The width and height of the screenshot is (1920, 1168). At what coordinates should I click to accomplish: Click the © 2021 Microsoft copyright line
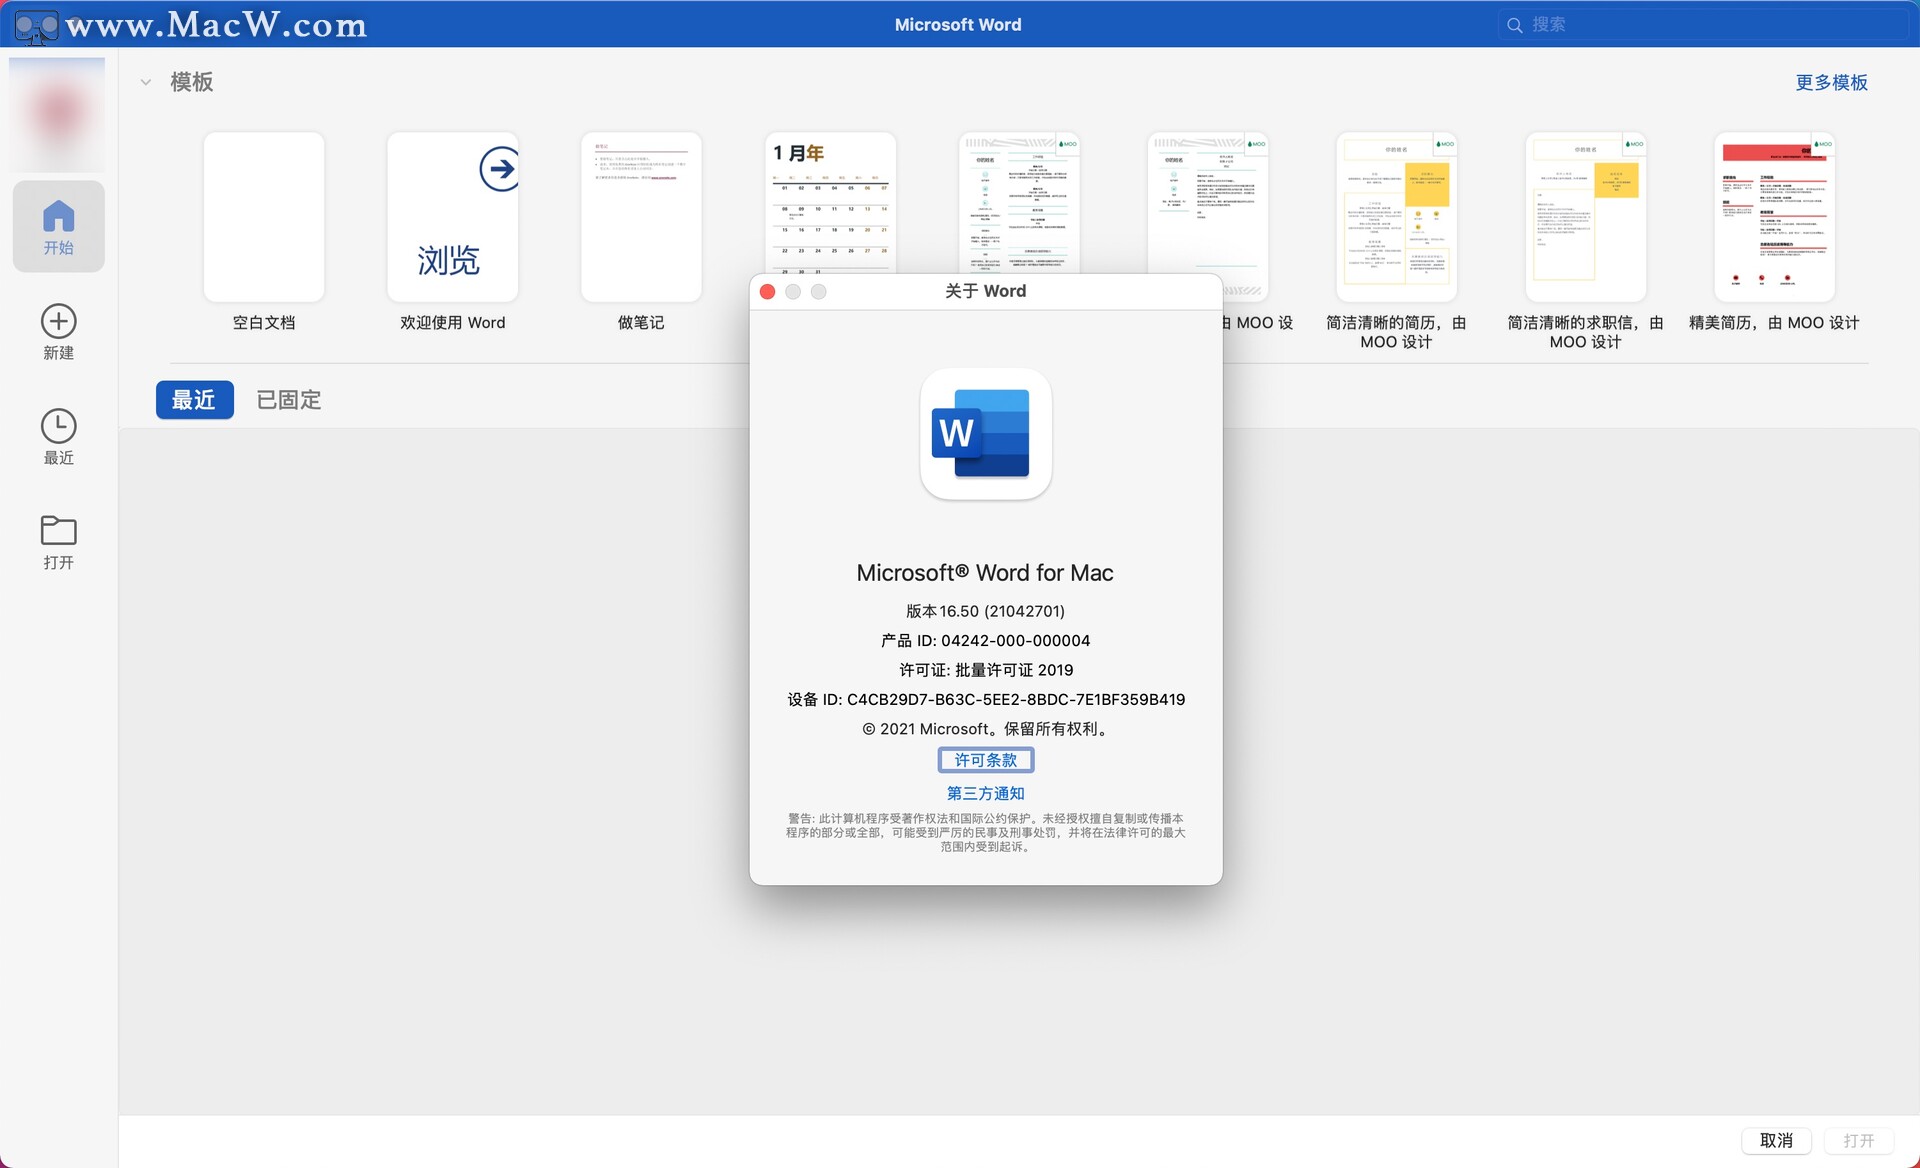click(x=986, y=729)
